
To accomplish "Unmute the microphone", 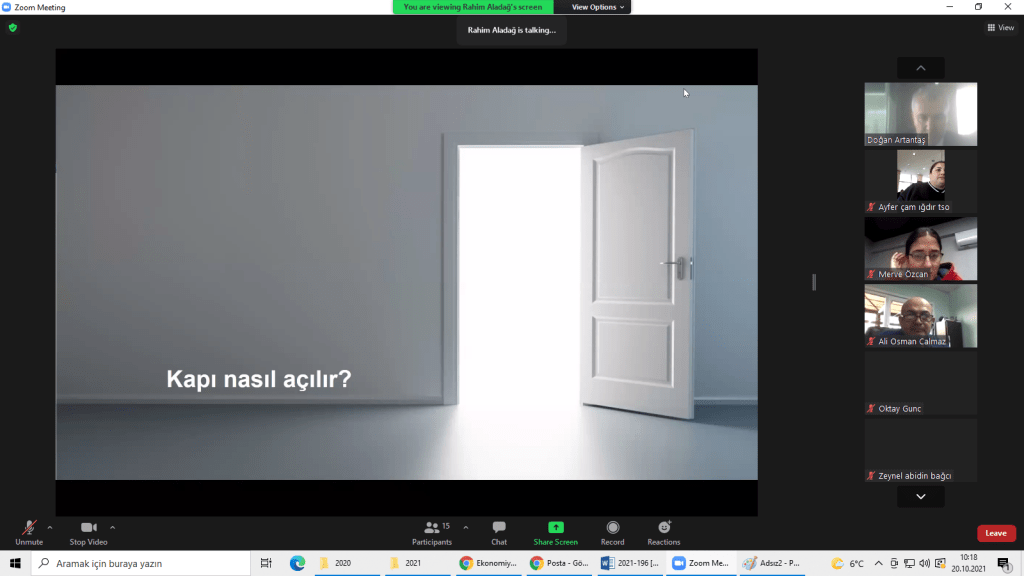I will coord(29,531).
